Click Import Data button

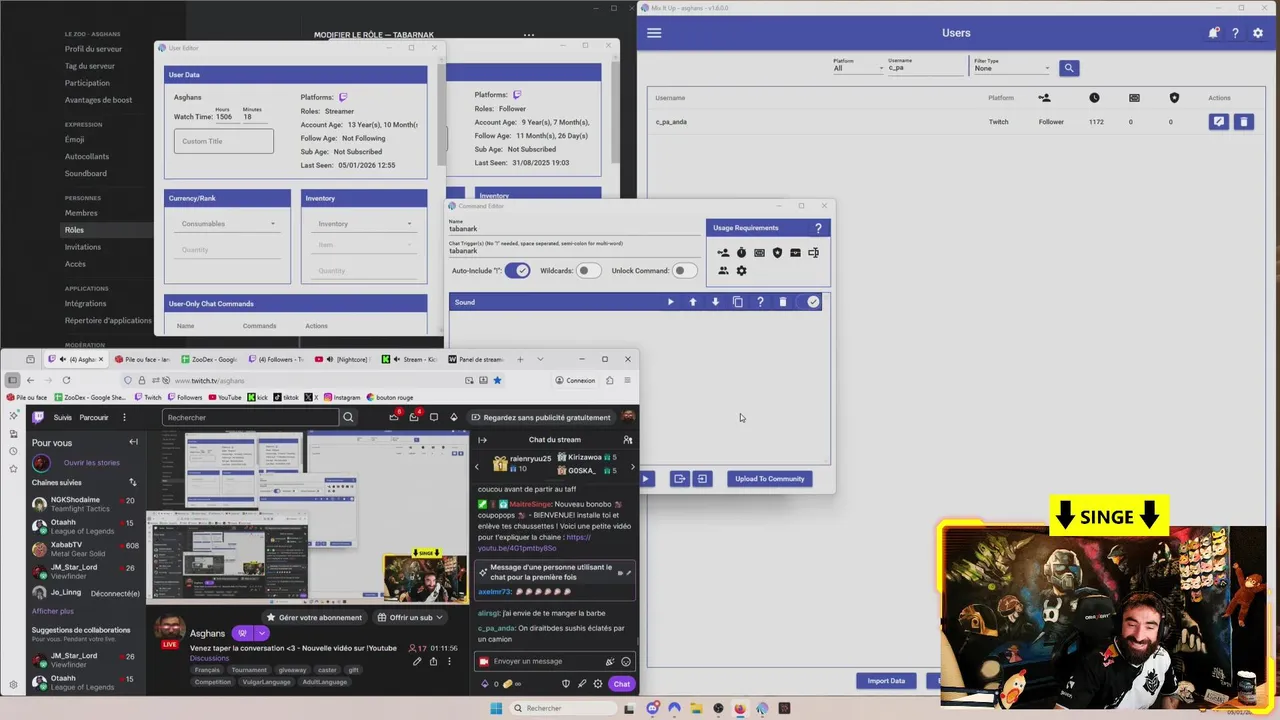(x=886, y=681)
